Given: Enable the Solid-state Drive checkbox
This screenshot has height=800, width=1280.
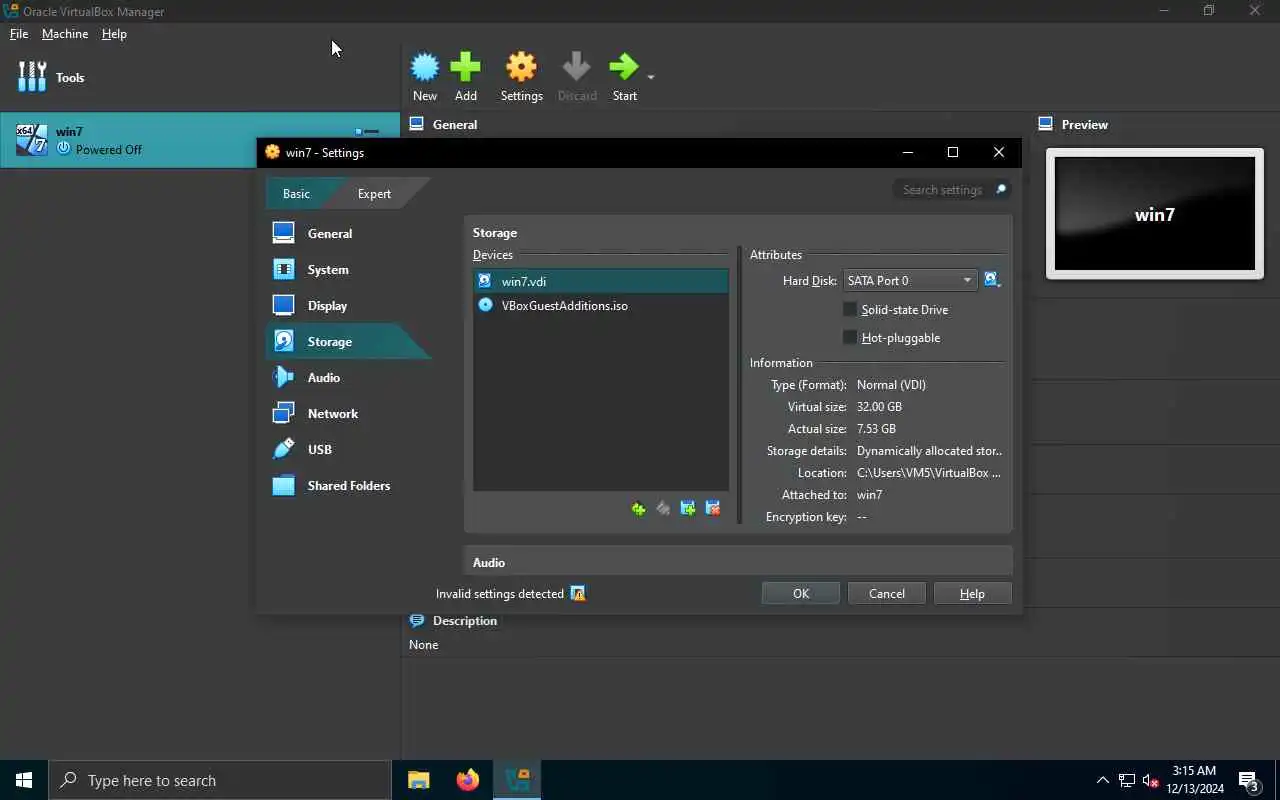Looking at the screenshot, I should [850, 309].
